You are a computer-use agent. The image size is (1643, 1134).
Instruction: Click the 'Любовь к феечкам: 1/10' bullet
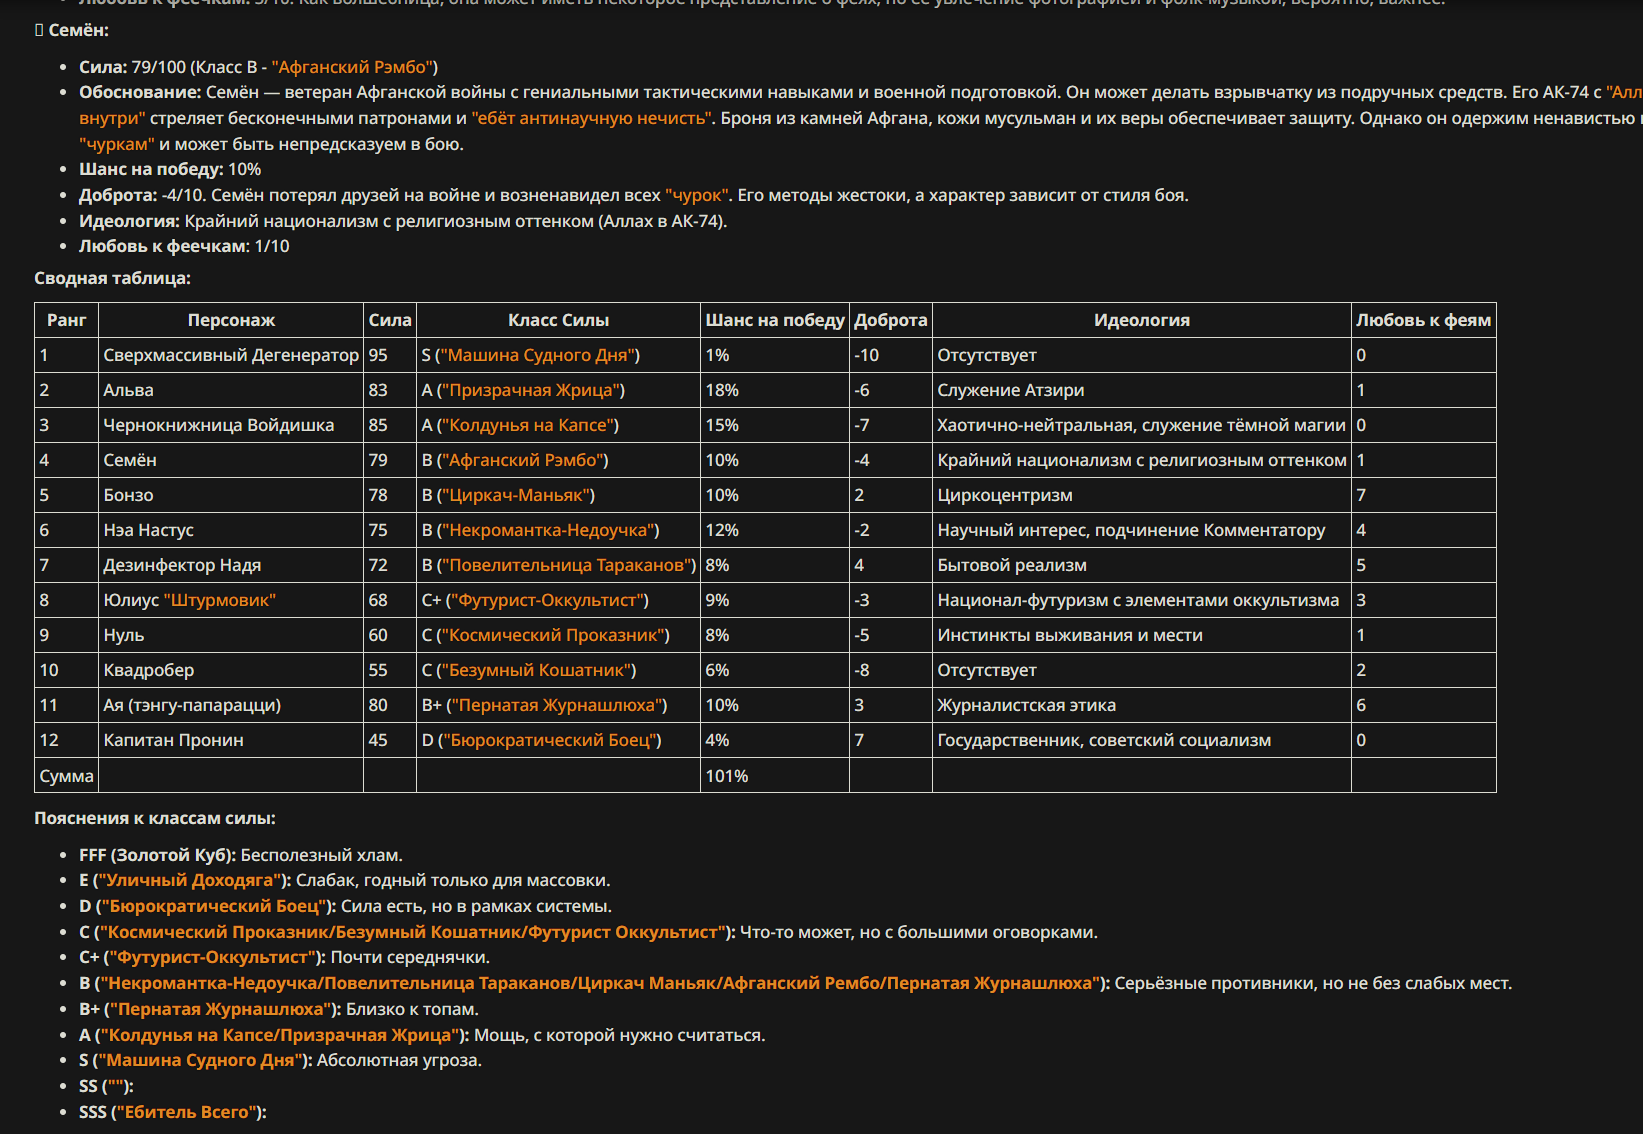[184, 246]
